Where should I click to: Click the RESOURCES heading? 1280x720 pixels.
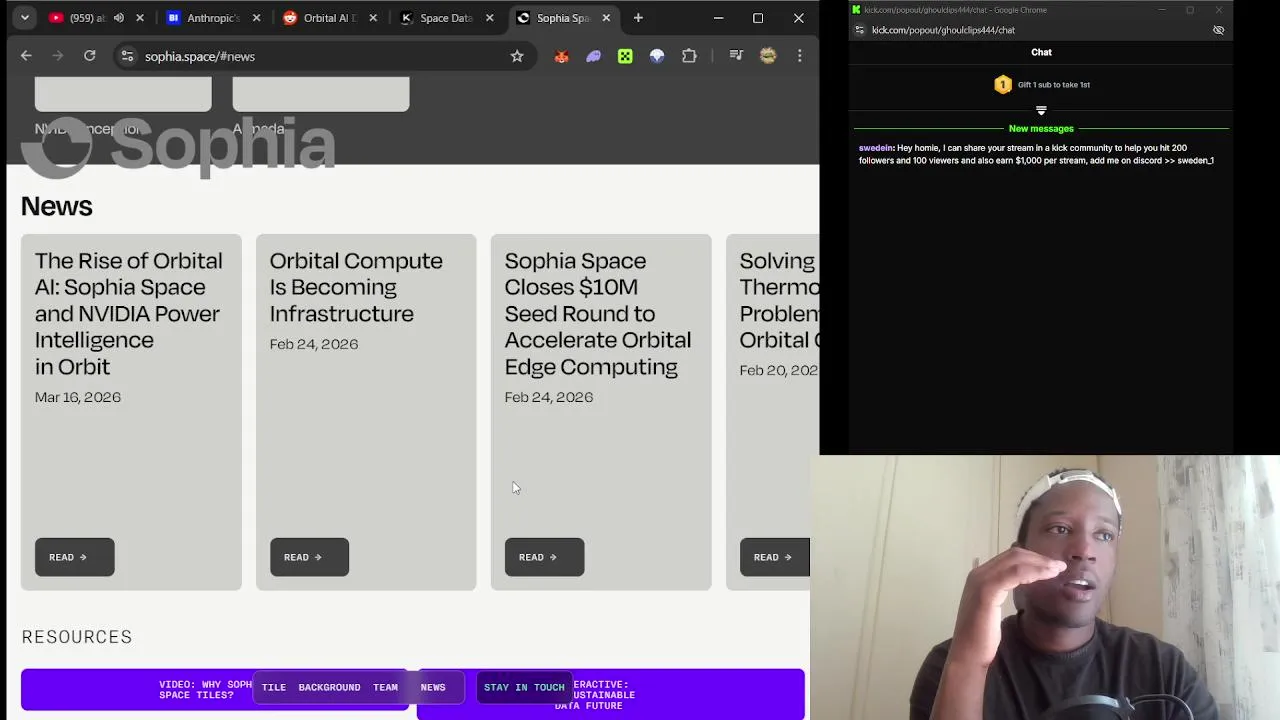[77, 637]
